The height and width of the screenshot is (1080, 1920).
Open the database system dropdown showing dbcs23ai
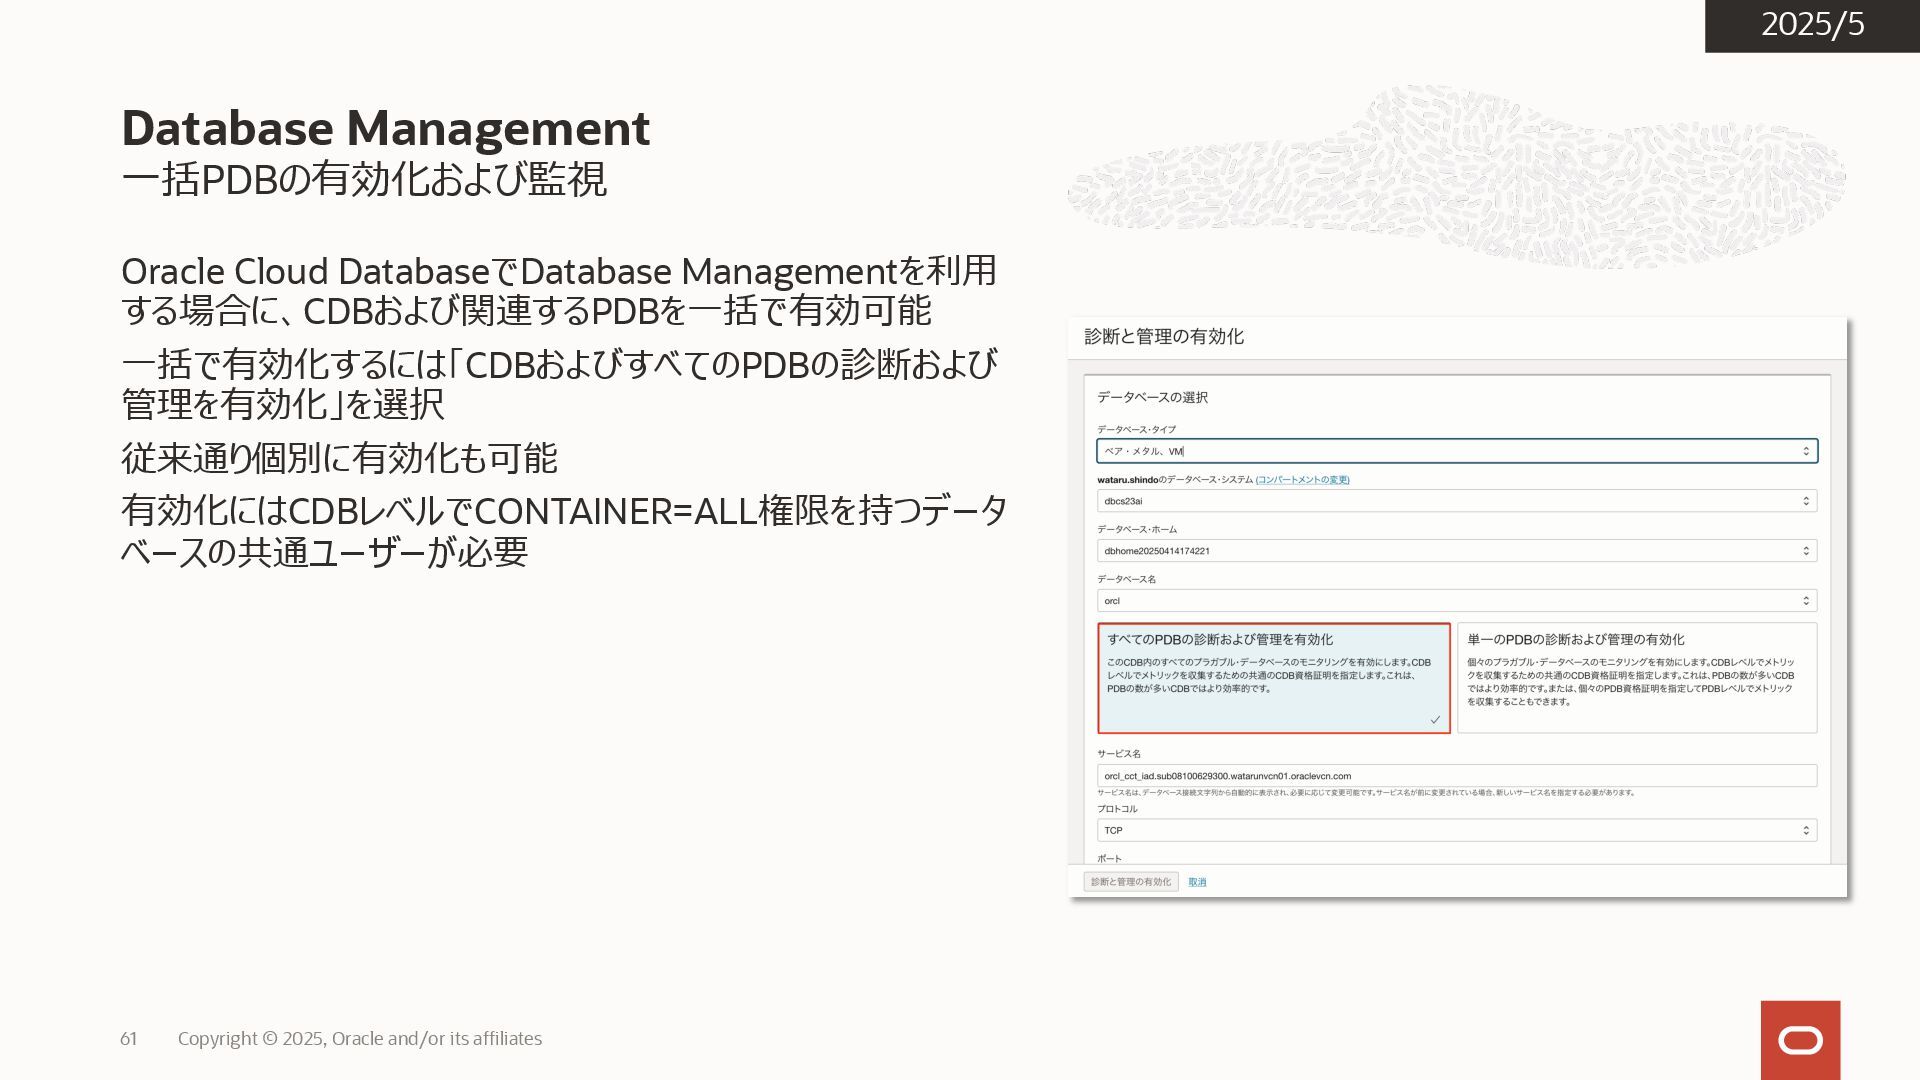click(1457, 501)
